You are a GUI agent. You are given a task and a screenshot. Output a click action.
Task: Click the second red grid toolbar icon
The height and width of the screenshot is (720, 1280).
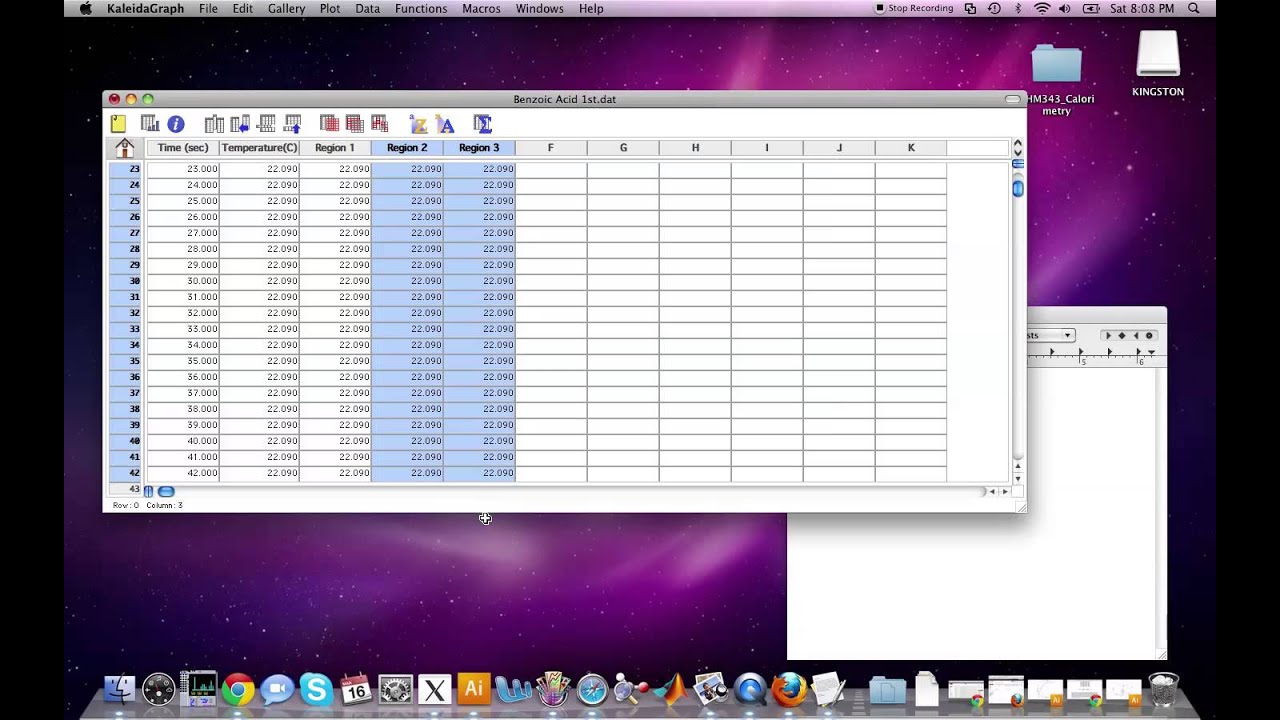coord(354,124)
